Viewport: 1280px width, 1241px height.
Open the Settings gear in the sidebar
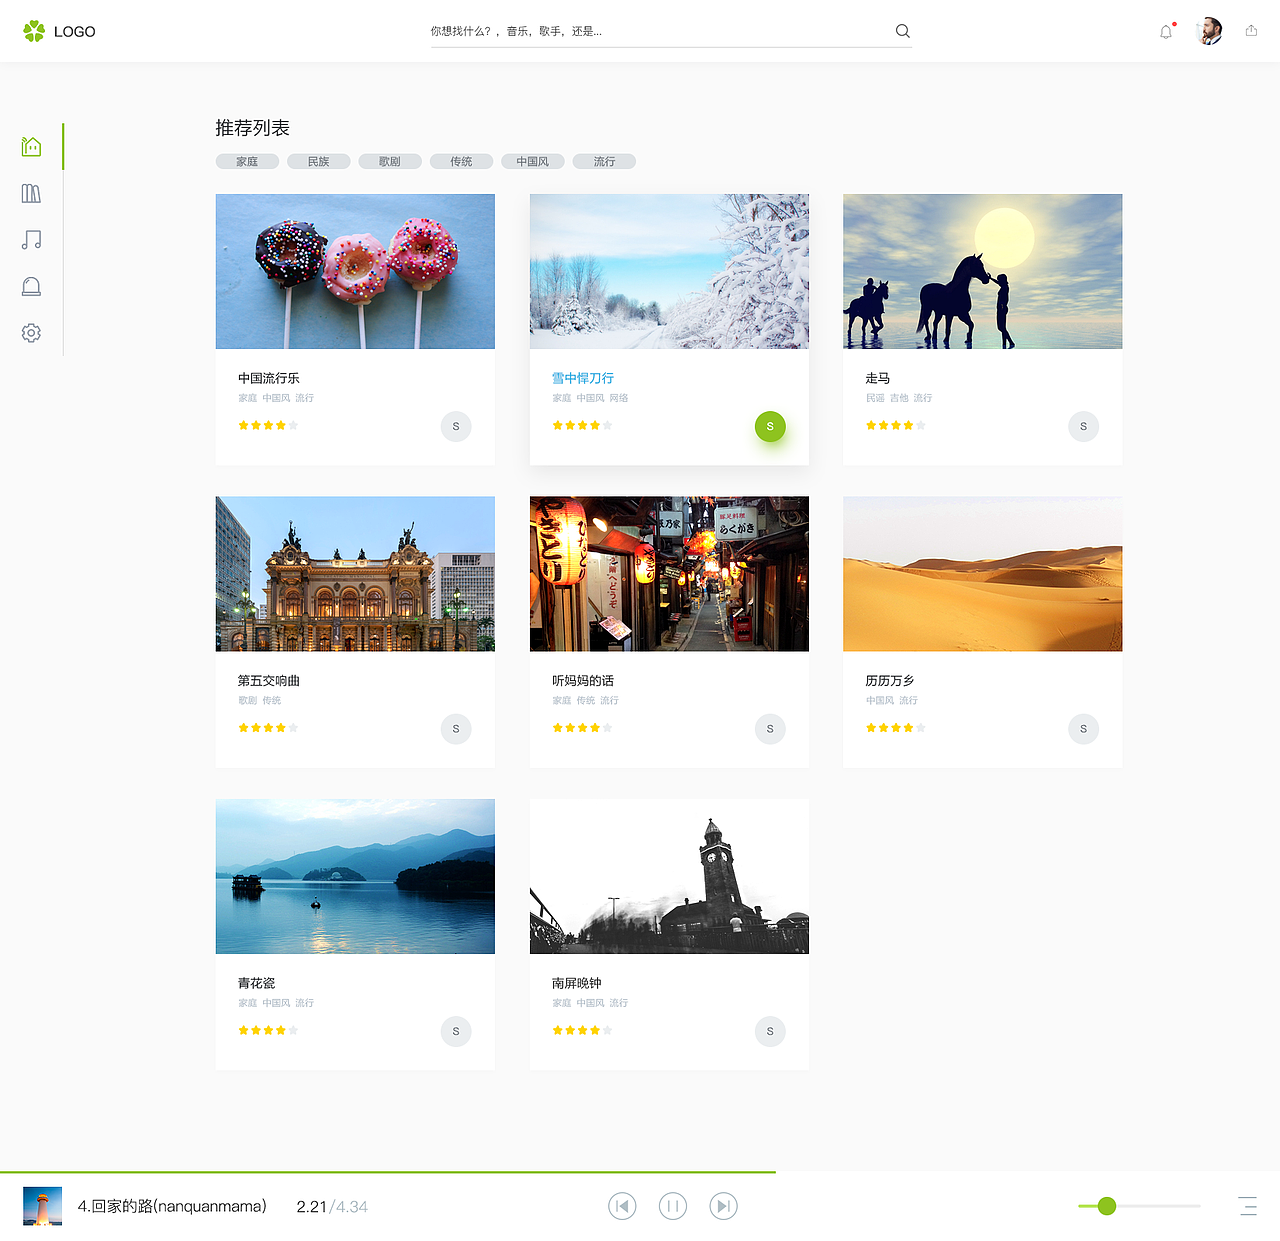pyautogui.click(x=31, y=332)
